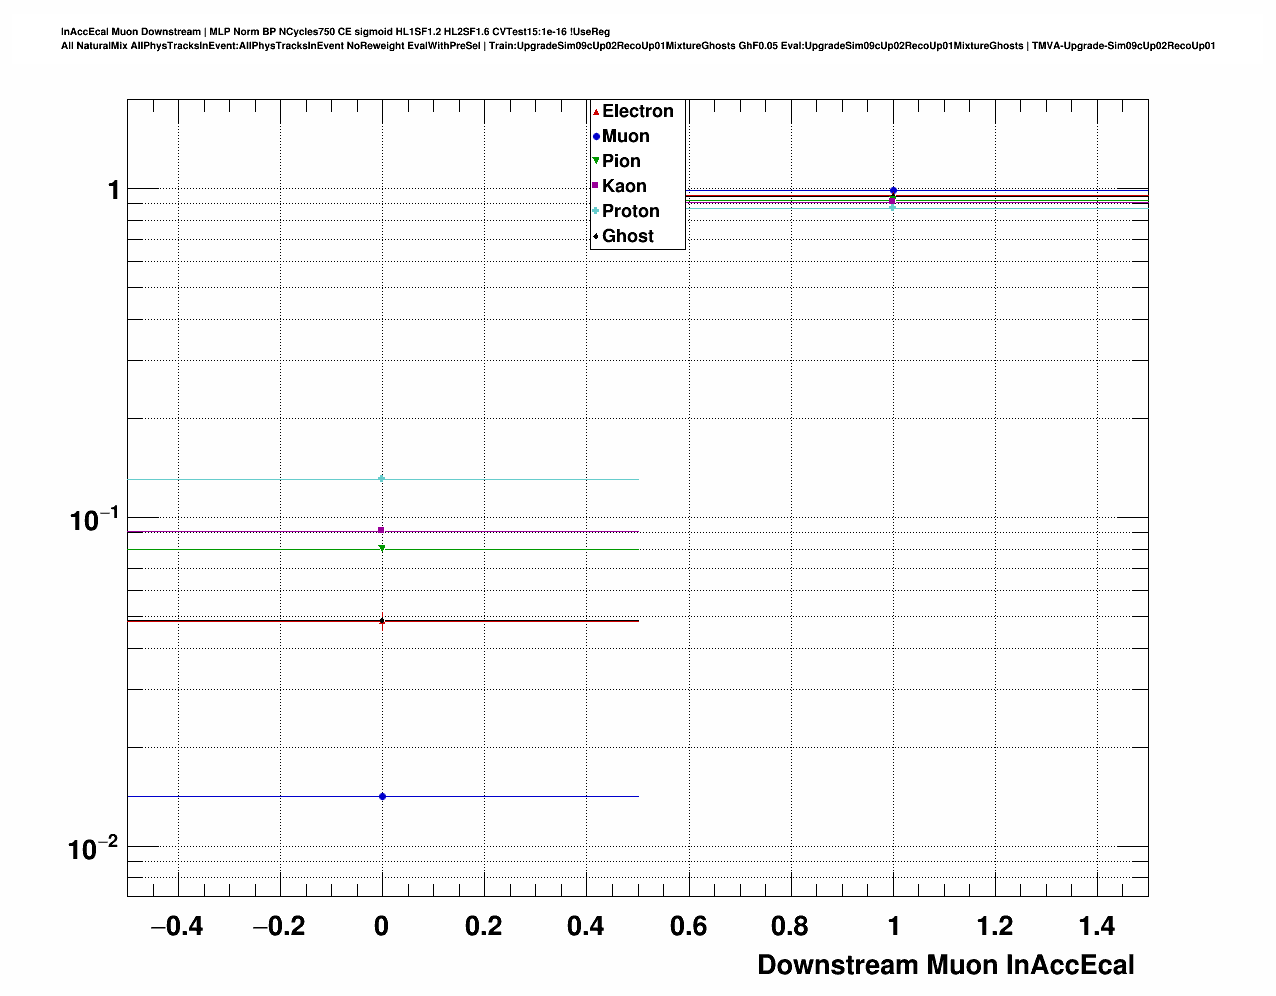Click the y-axis tick label 10⁻¹

tap(93, 519)
